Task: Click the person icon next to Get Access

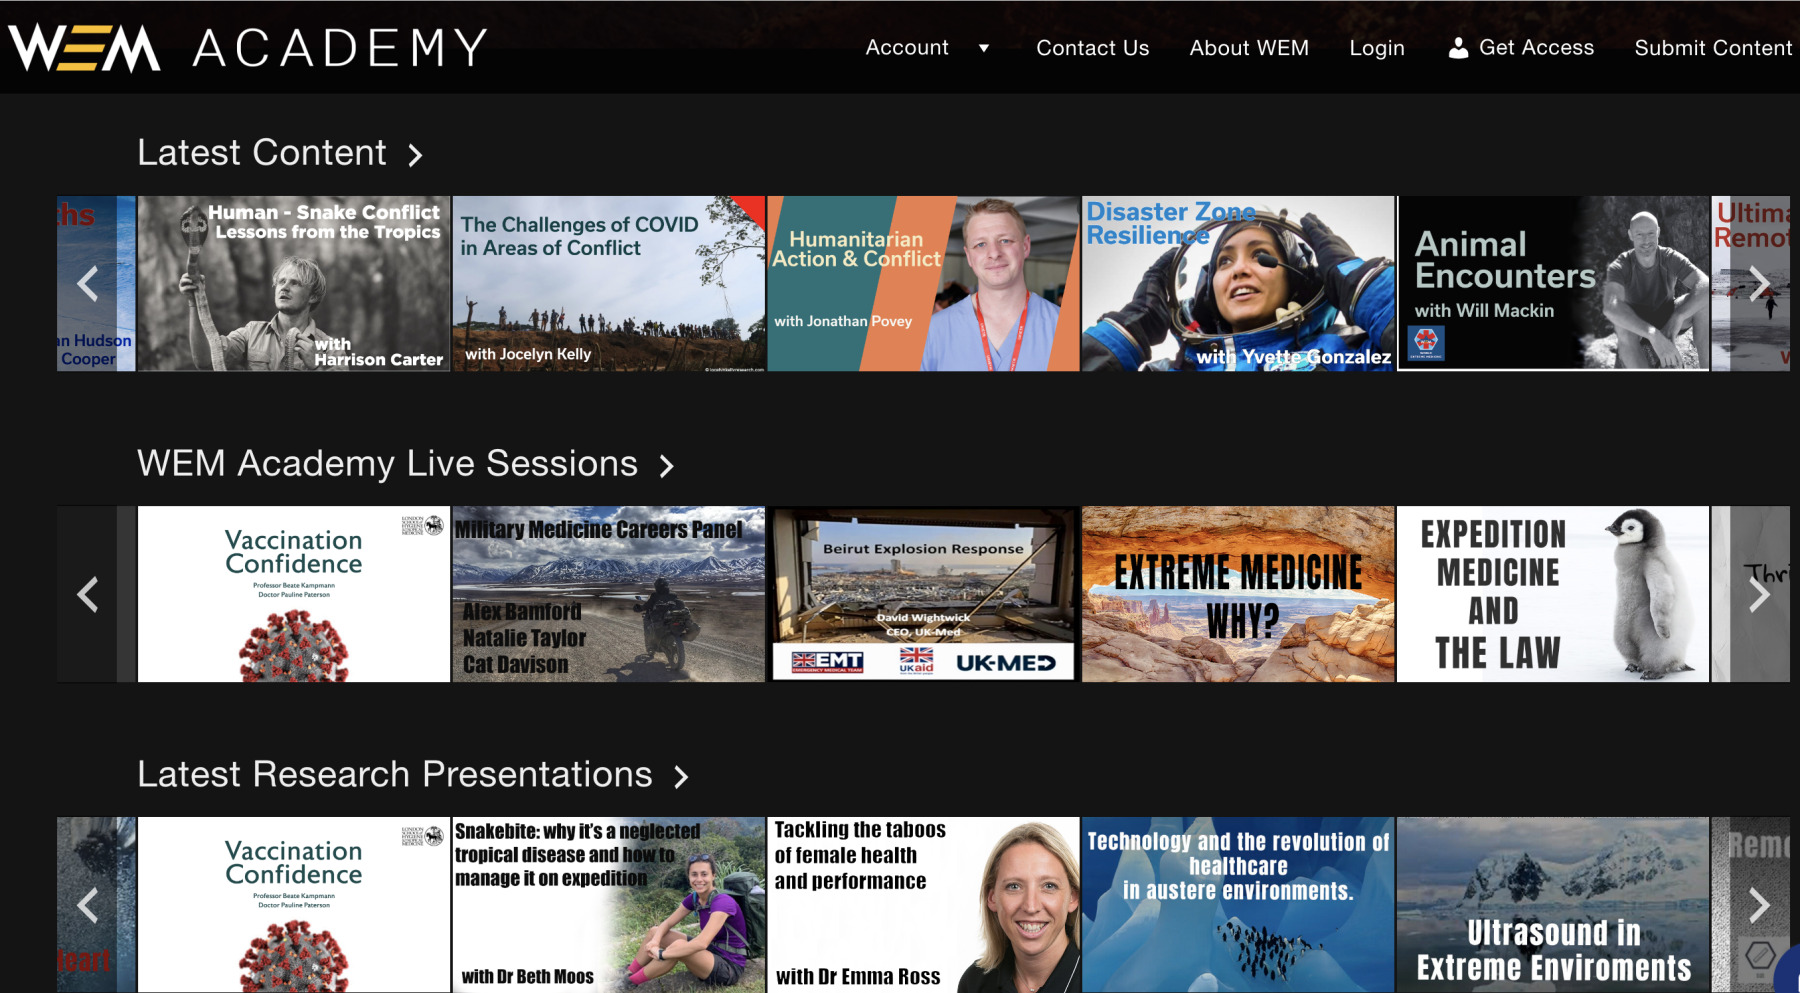Action: point(1457,45)
